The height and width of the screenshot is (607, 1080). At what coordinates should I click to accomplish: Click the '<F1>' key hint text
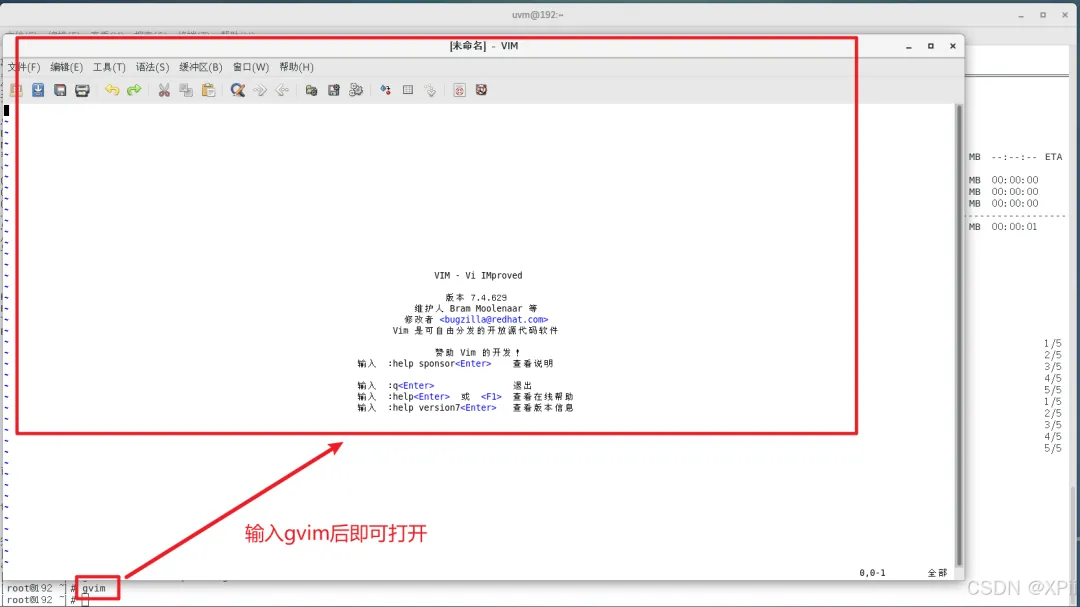(491, 397)
